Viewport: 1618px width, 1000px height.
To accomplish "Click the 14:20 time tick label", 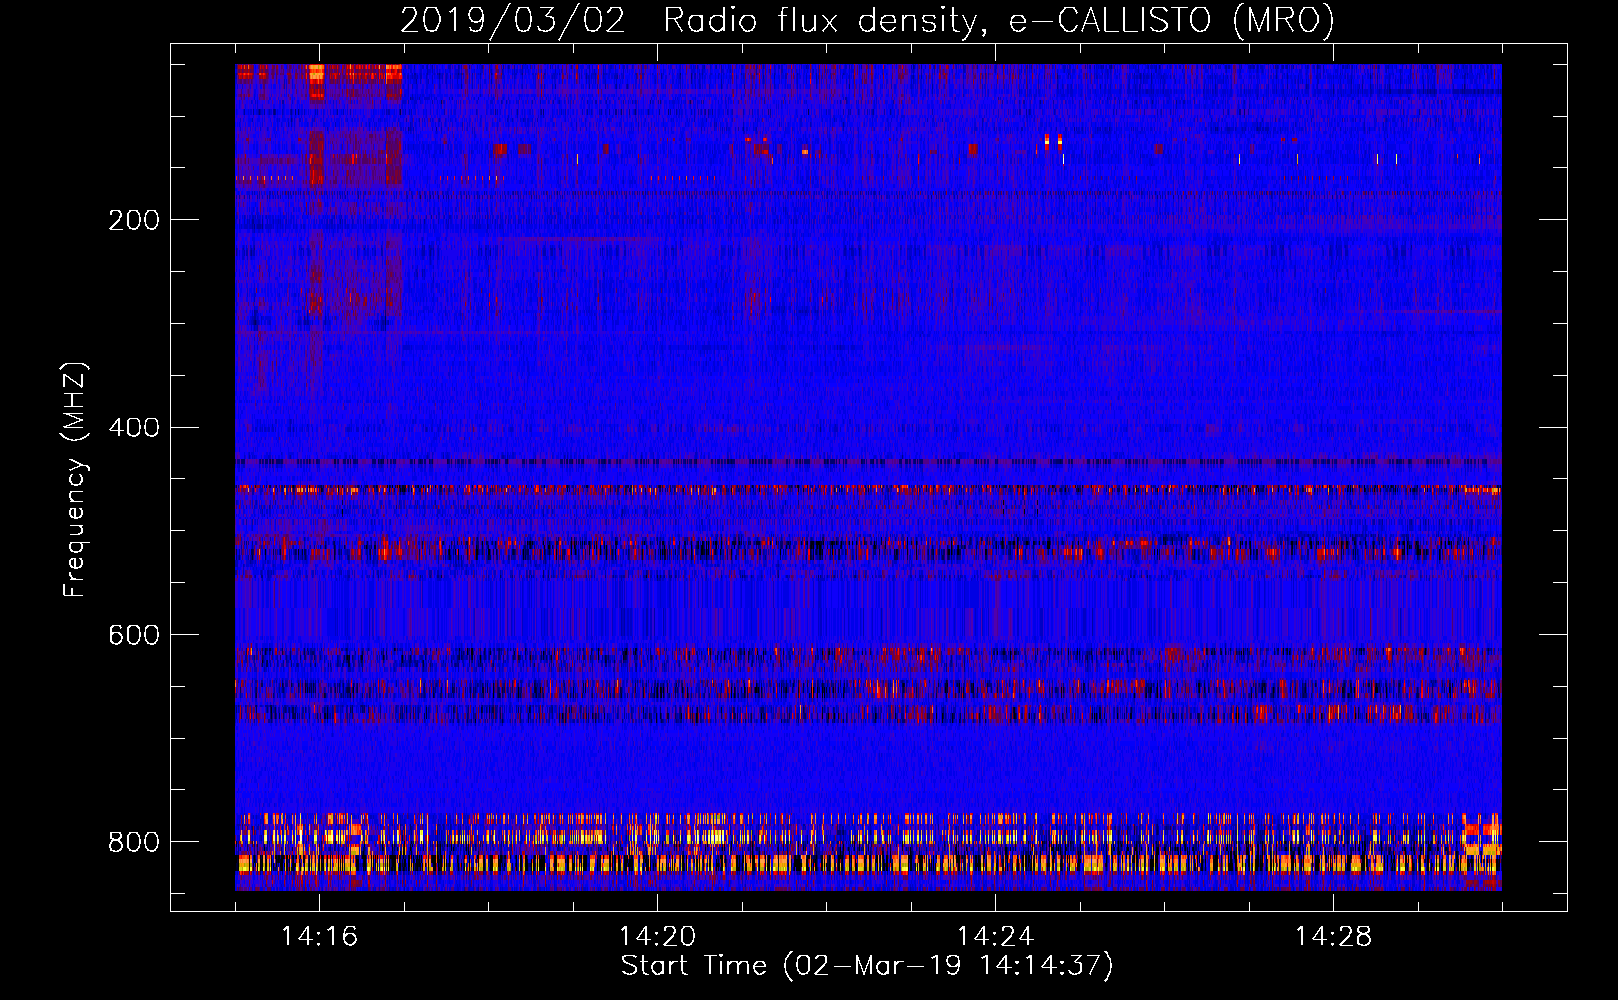I will click(657, 936).
